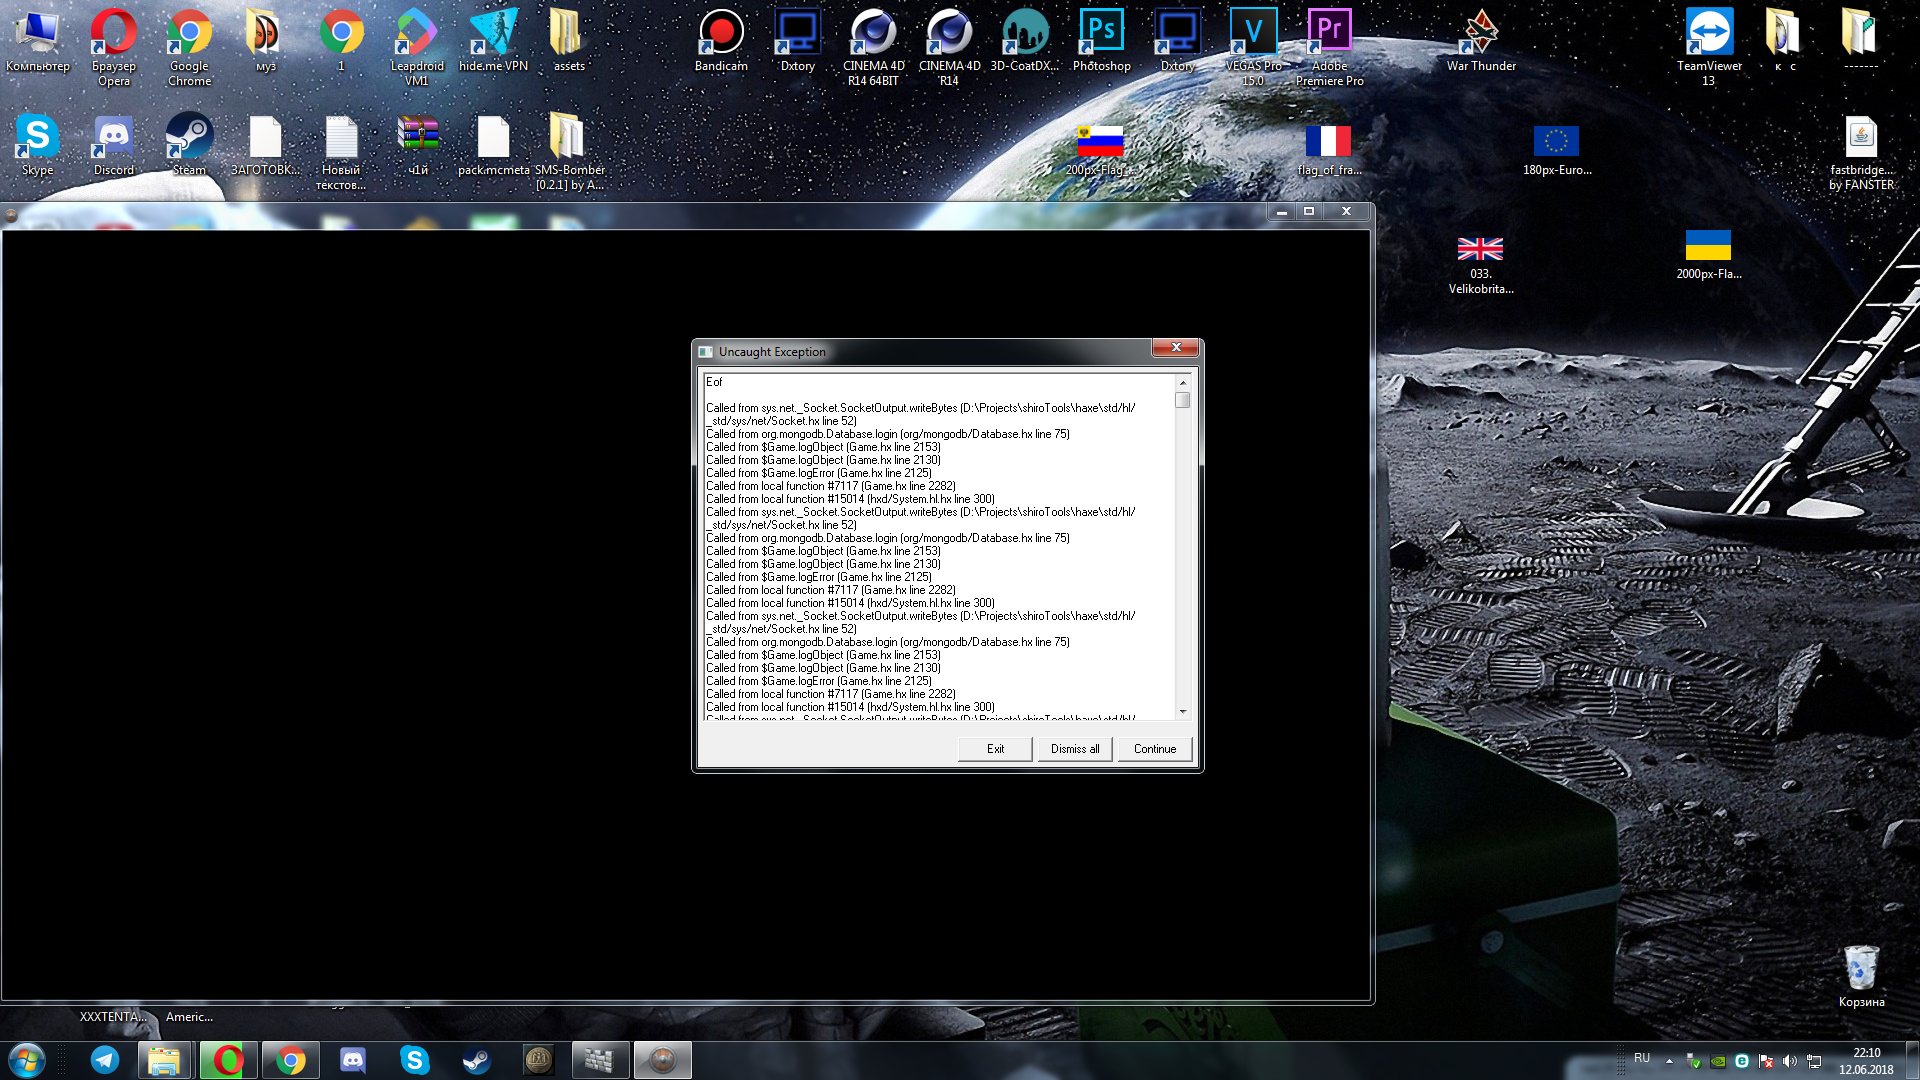
Task: Open the Action Center flag icon
Action: [1766, 1061]
